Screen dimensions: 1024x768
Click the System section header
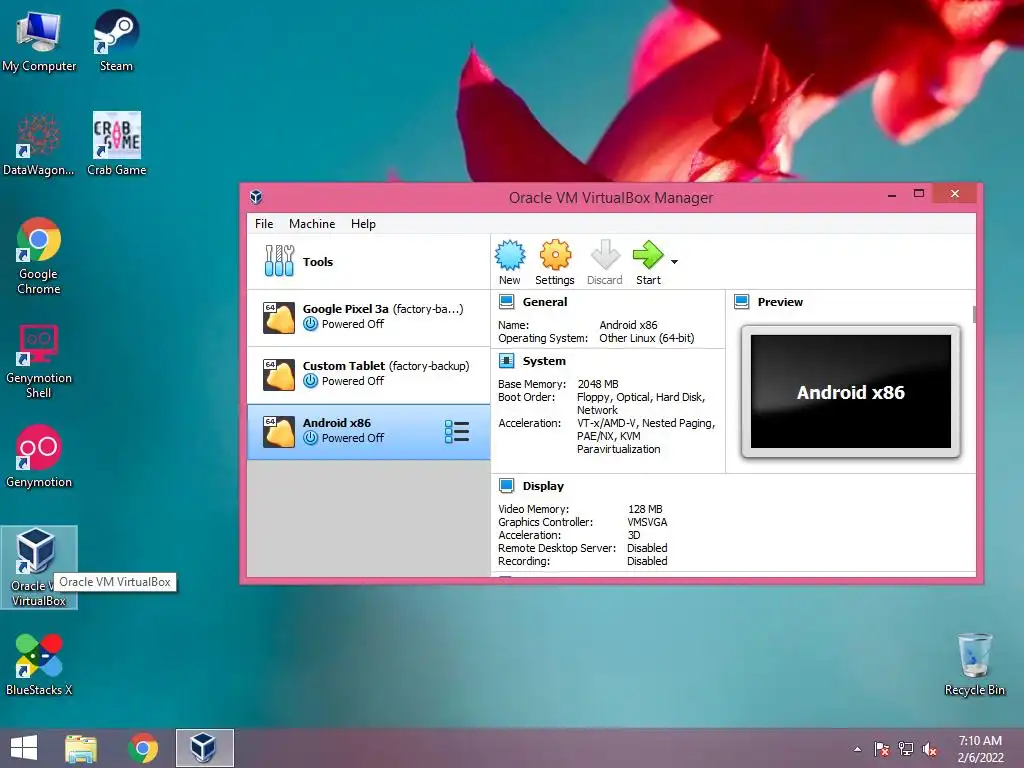[x=544, y=361]
